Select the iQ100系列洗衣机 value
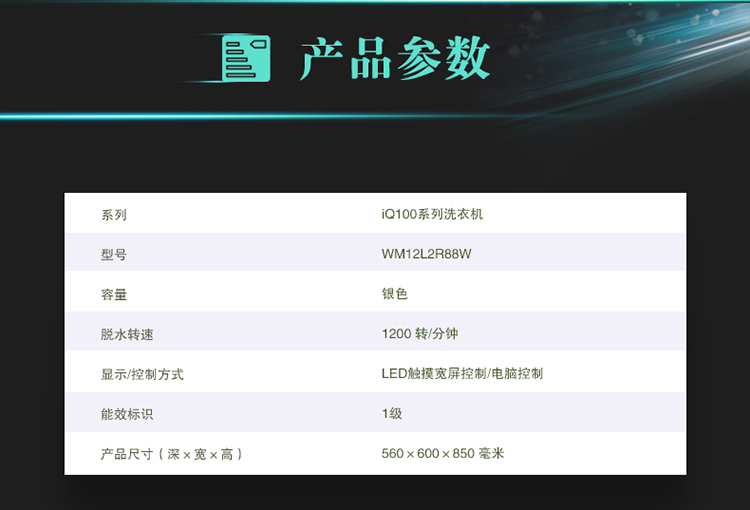This screenshot has width=750, height=510. point(432,214)
